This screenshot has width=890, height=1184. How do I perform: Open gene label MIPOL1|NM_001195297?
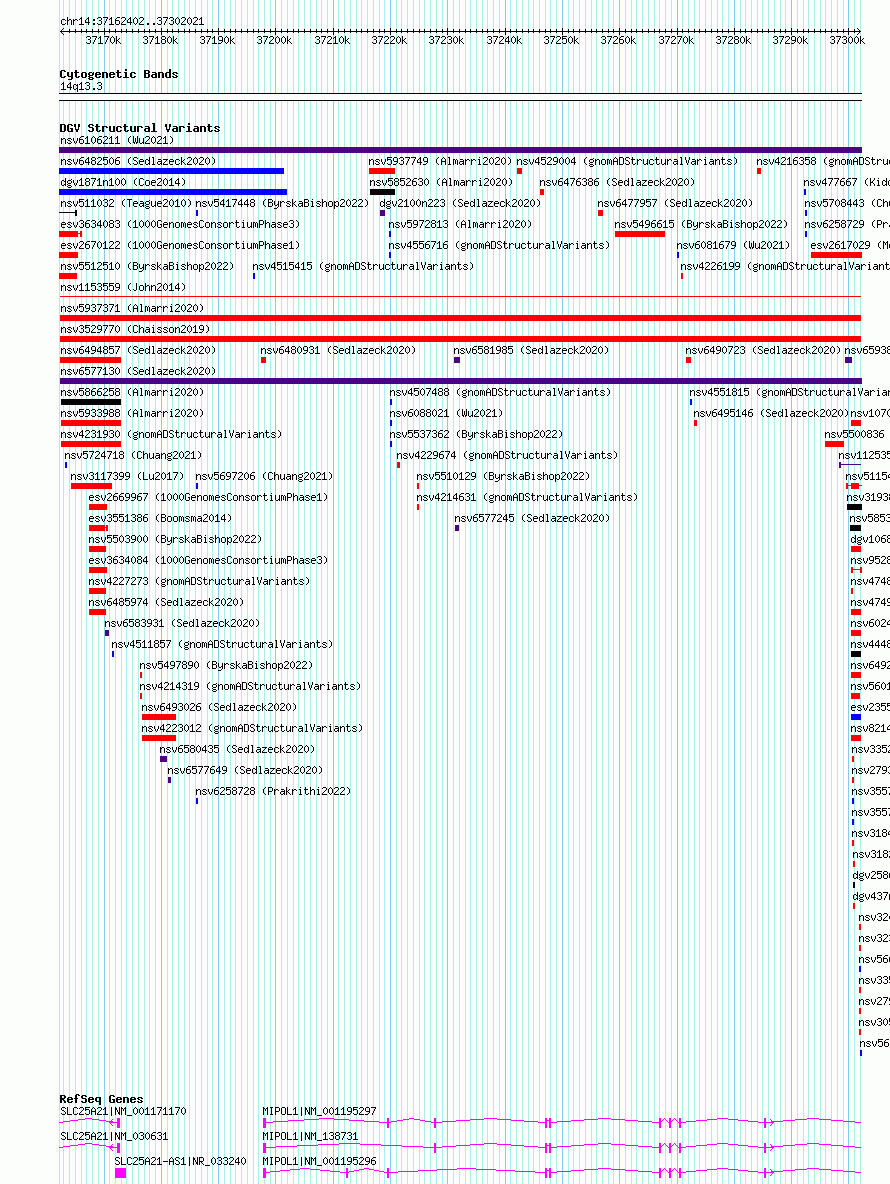coord(319,1112)
